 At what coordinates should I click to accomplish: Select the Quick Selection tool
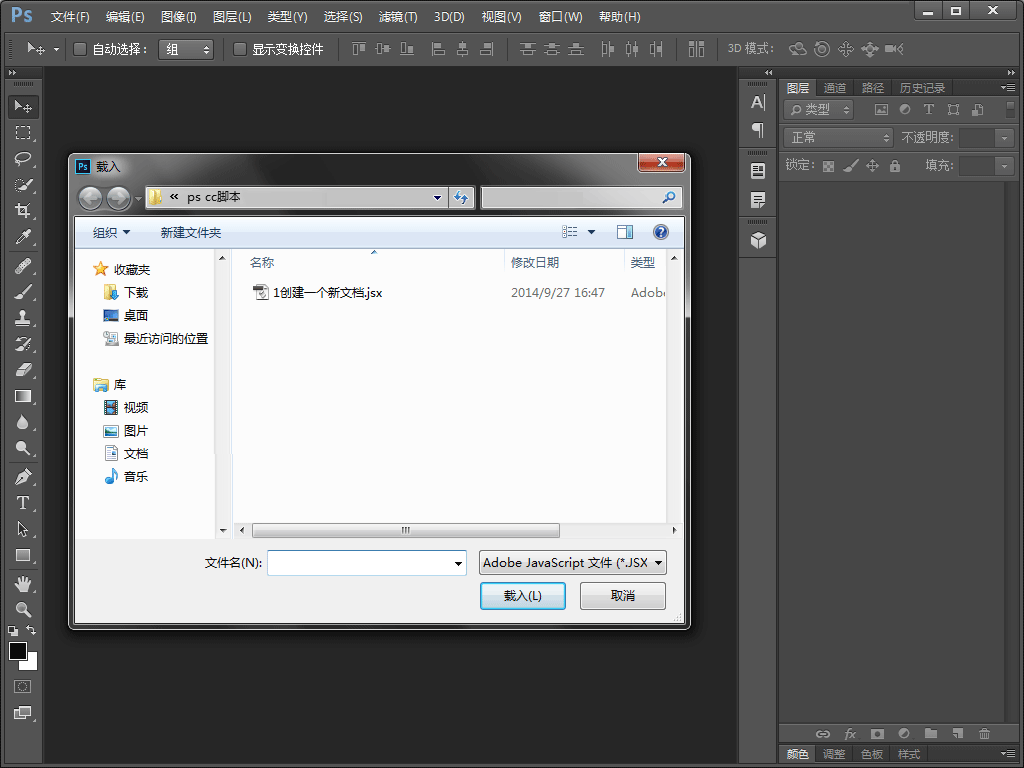point(23,185)
